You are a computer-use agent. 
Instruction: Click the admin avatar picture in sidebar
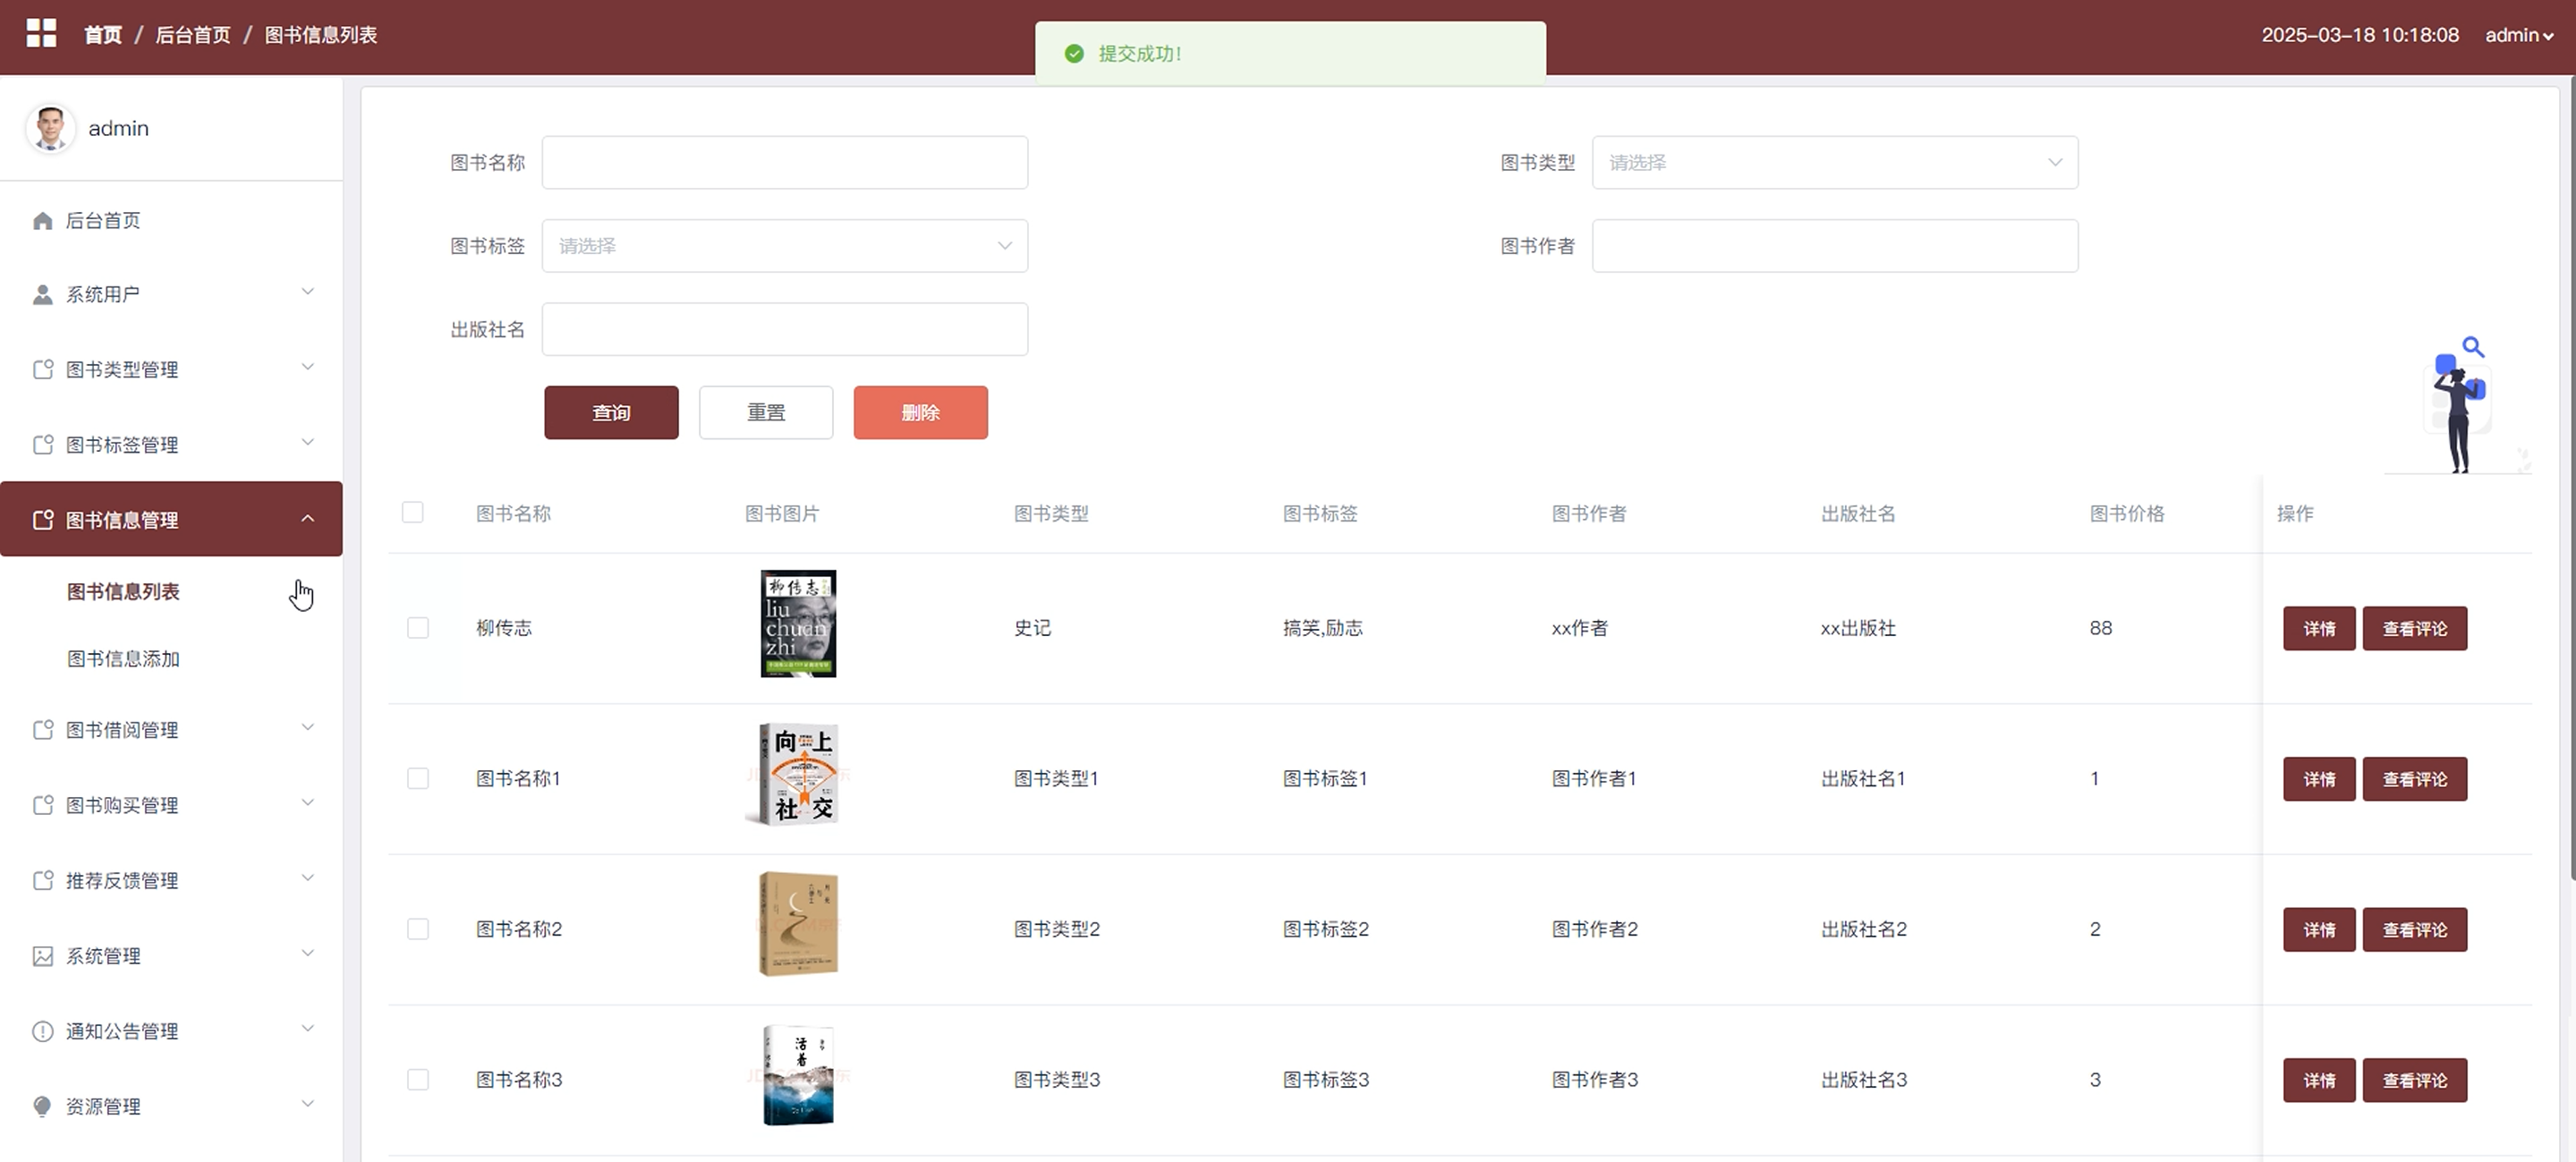coord(50,128)
